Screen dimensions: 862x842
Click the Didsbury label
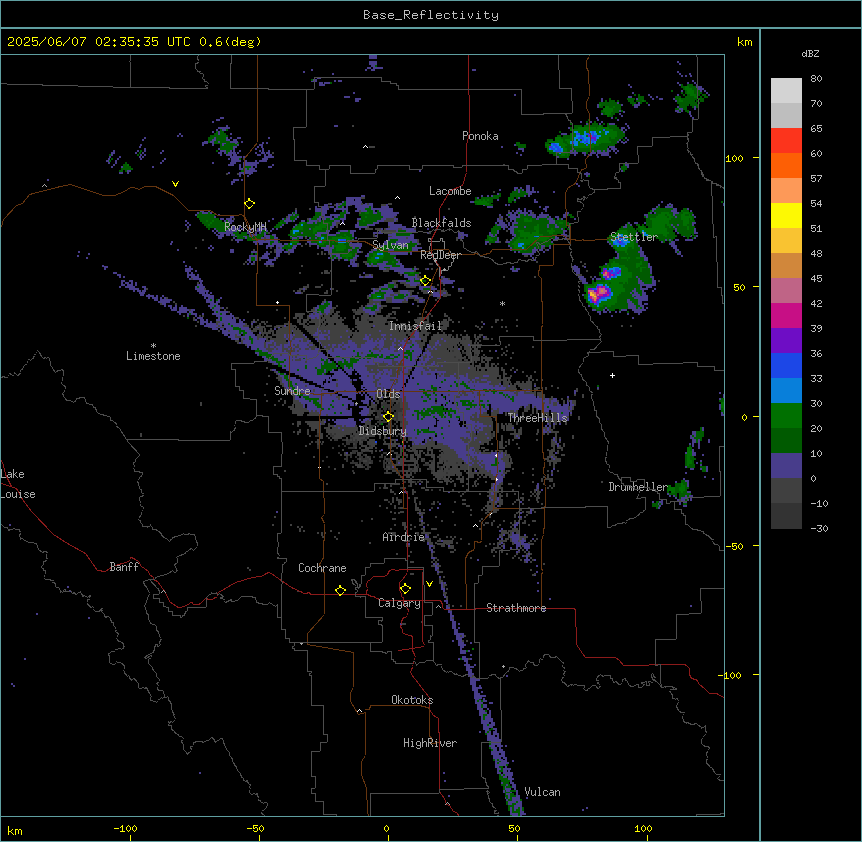pyautogui.click(x=383, y=431)
